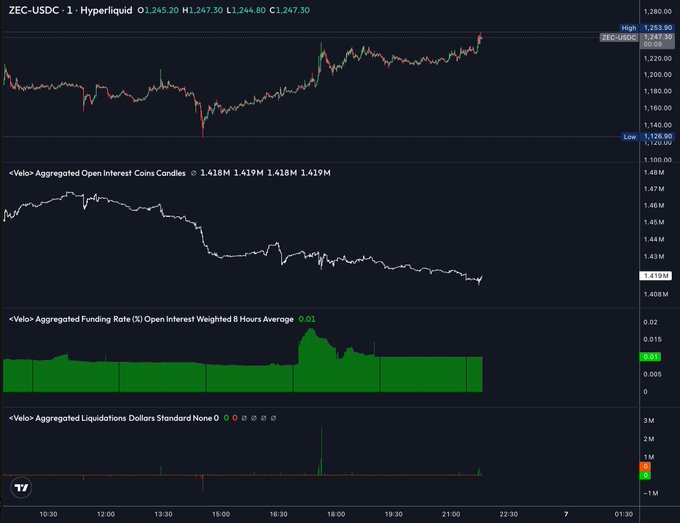This screenshot has width=680, height=523.
Task: Click the 16:30 time axis label
Action: [278, 514]
